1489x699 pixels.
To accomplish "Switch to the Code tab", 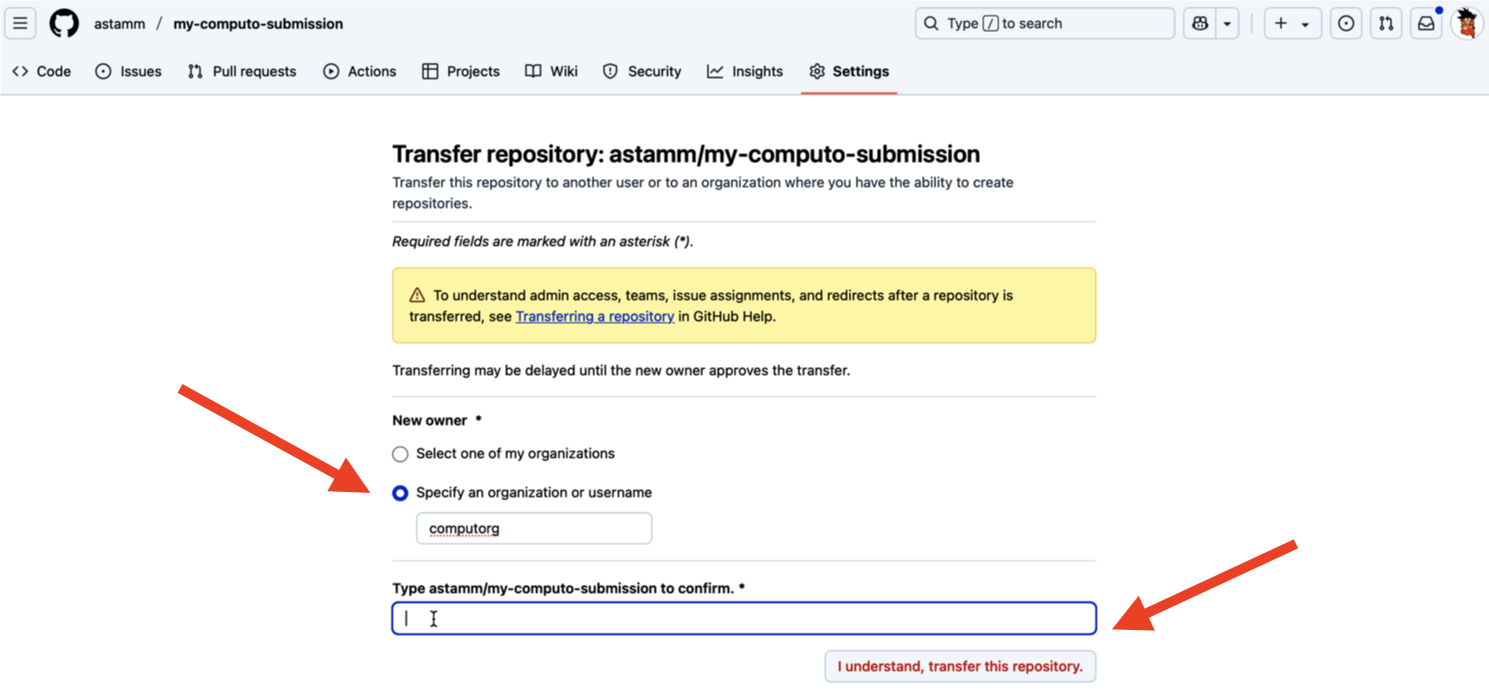I will [42, 71].
